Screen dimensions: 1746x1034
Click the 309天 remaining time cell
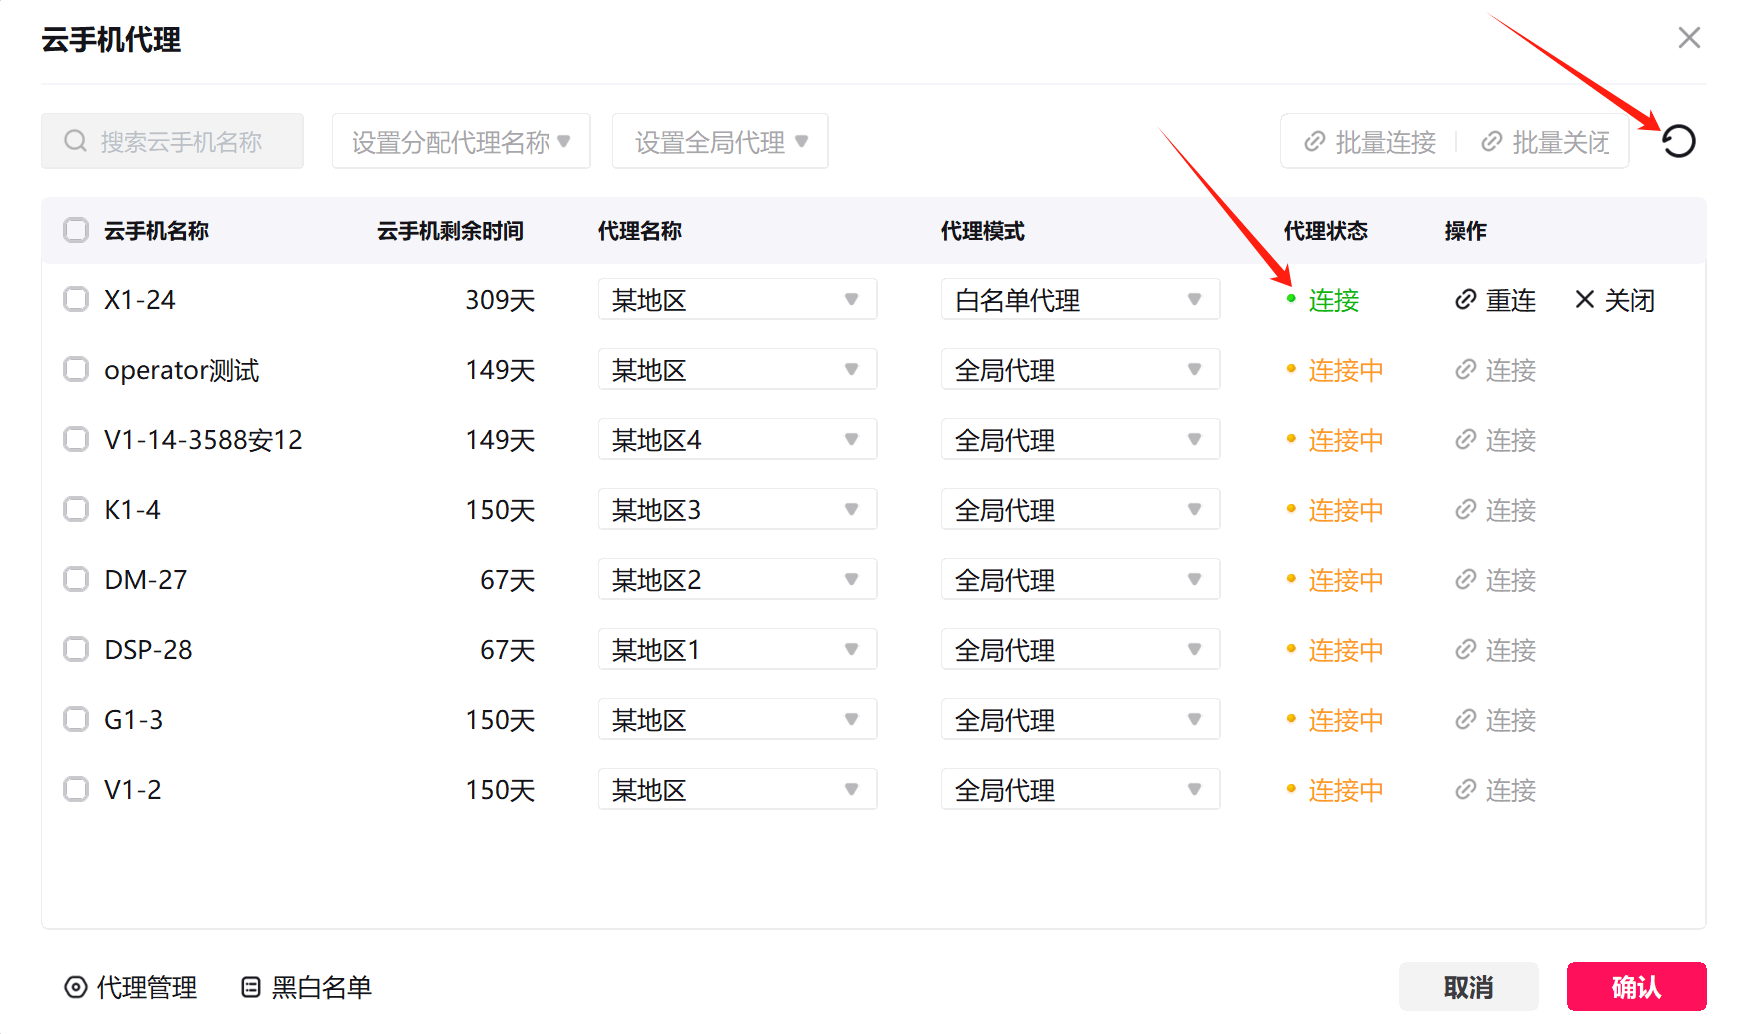pos(500,300)
